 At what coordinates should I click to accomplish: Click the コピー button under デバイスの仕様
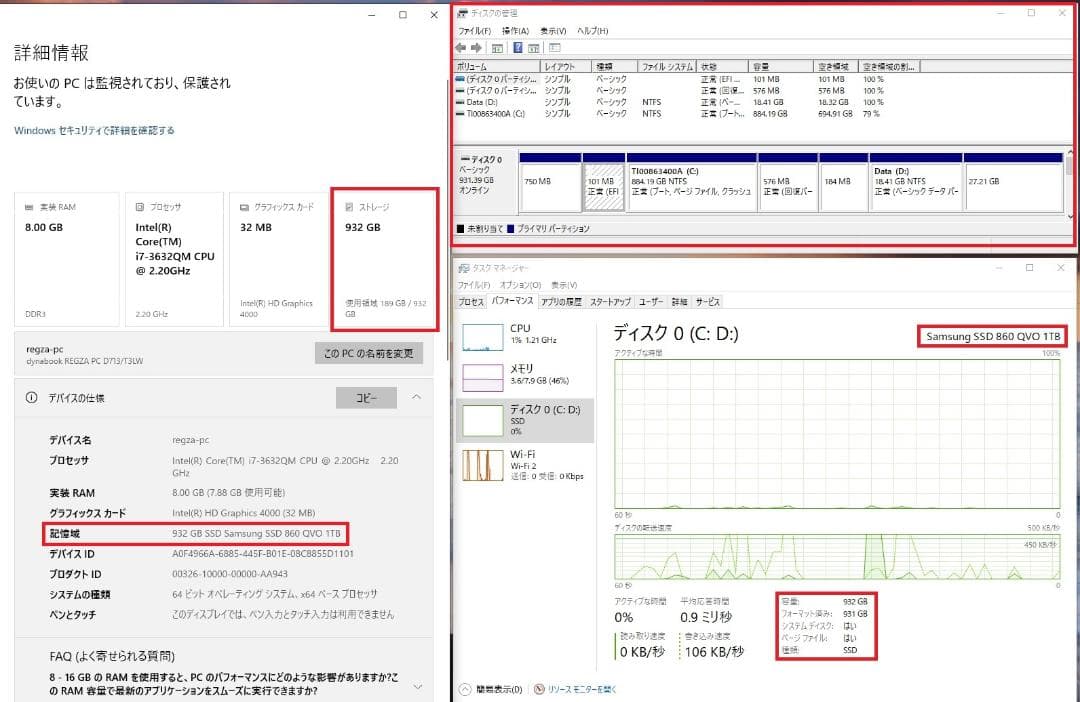367,397
